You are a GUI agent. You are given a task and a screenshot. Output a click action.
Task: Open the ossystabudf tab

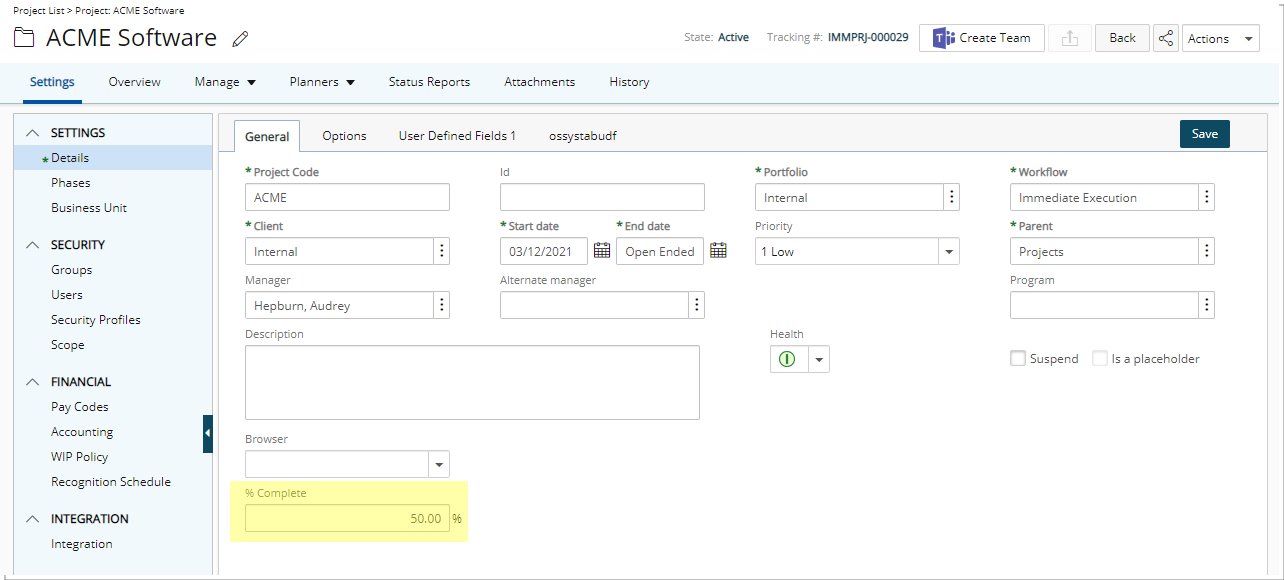click(x=583, y=136)
